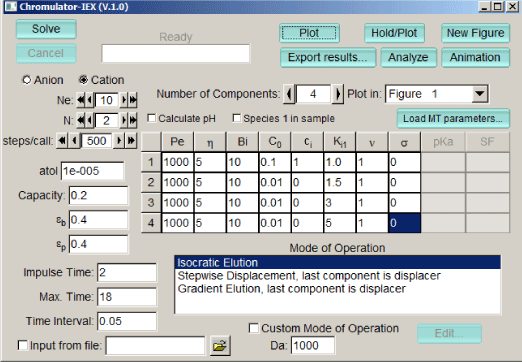
Task: Click row 2 K cell 1.5
Action: coord(340,182)
